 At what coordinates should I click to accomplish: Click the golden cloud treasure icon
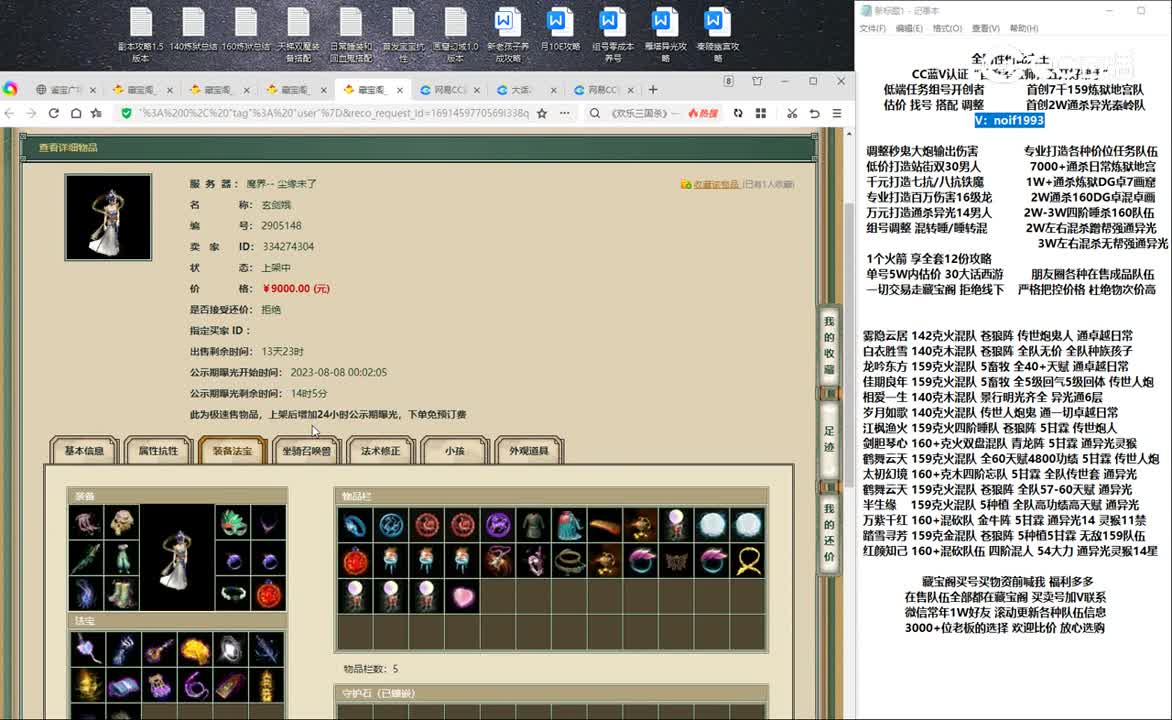point(194,650)
